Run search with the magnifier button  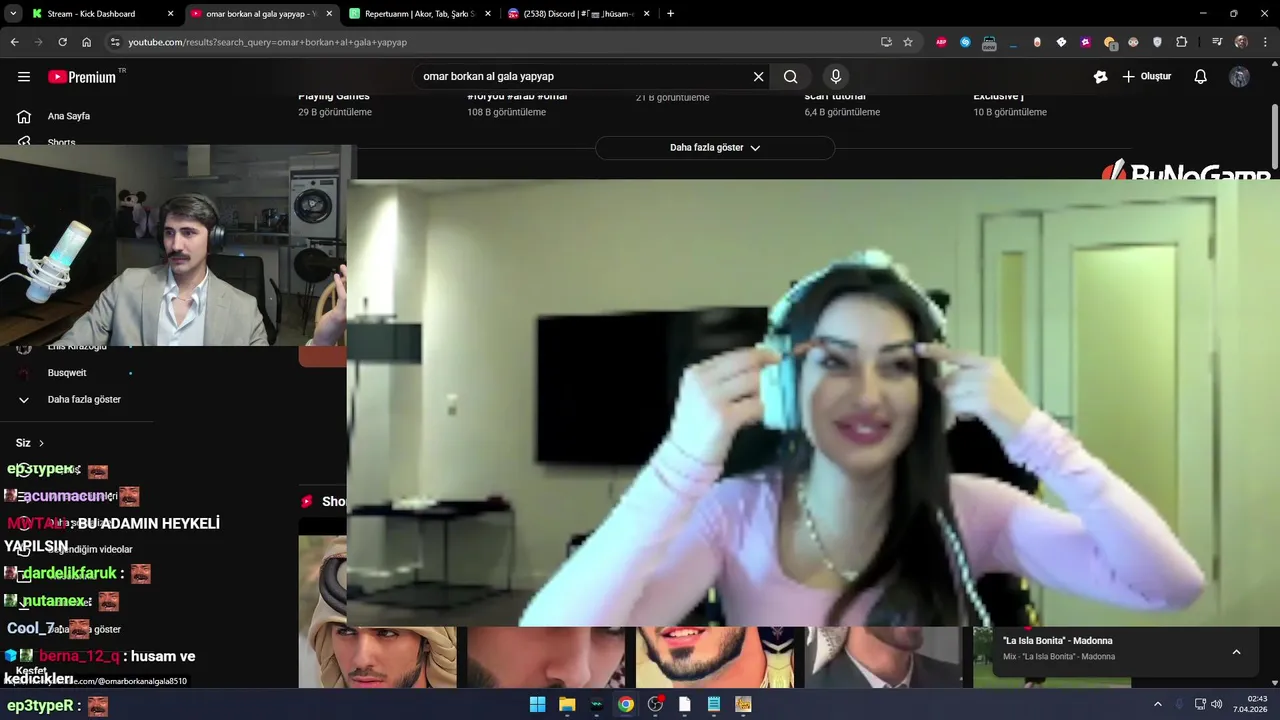click(791, 77)
